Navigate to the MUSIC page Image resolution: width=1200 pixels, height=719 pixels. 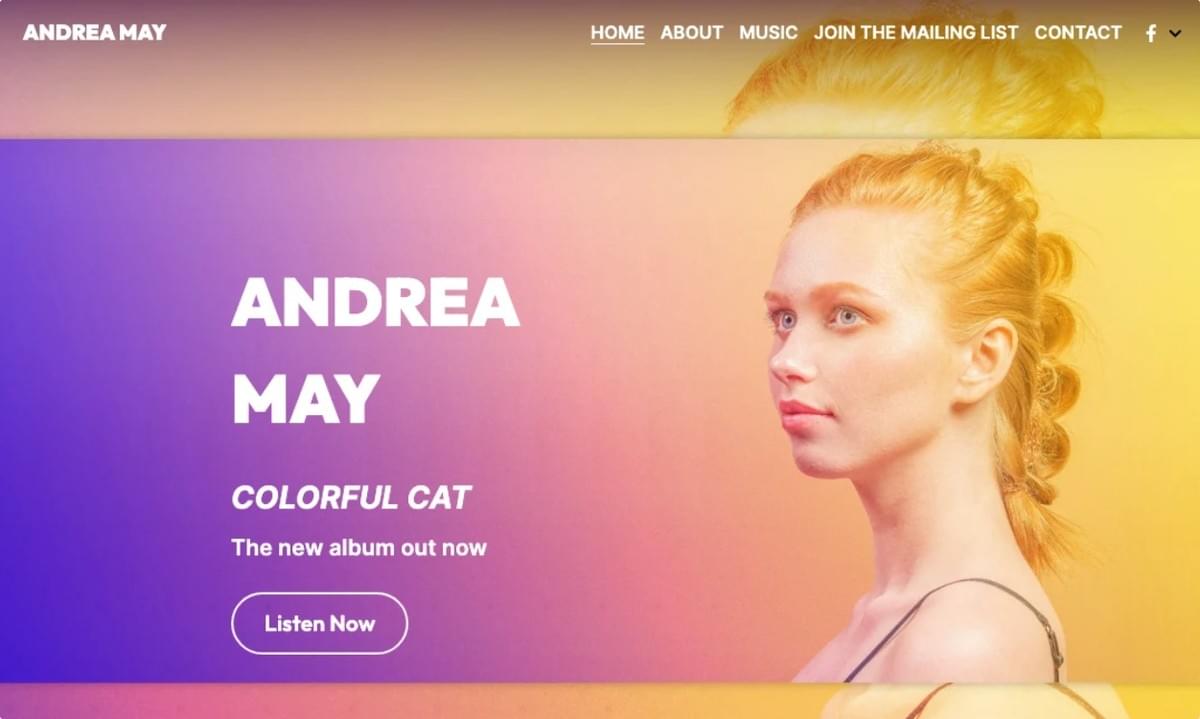pyautogui.click(x=768, y=32)
